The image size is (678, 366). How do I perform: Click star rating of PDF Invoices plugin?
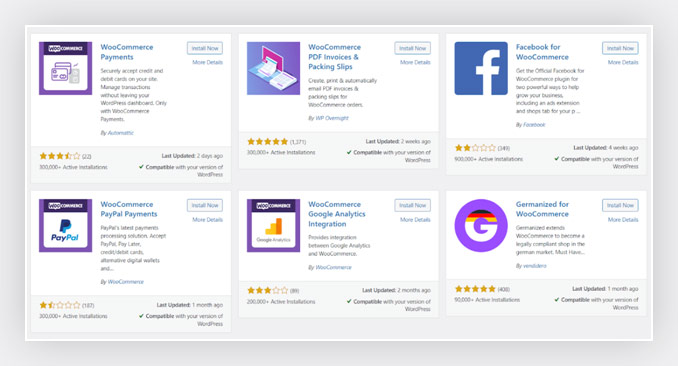267,141
